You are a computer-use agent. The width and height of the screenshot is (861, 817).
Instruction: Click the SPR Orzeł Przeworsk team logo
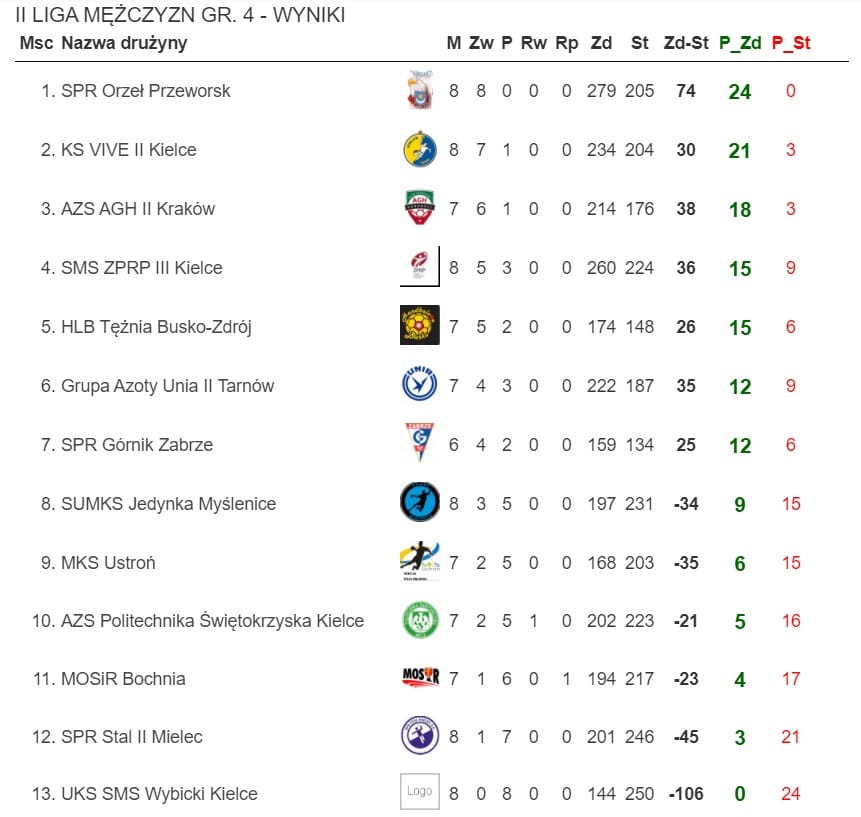click(x=420, y=91)
